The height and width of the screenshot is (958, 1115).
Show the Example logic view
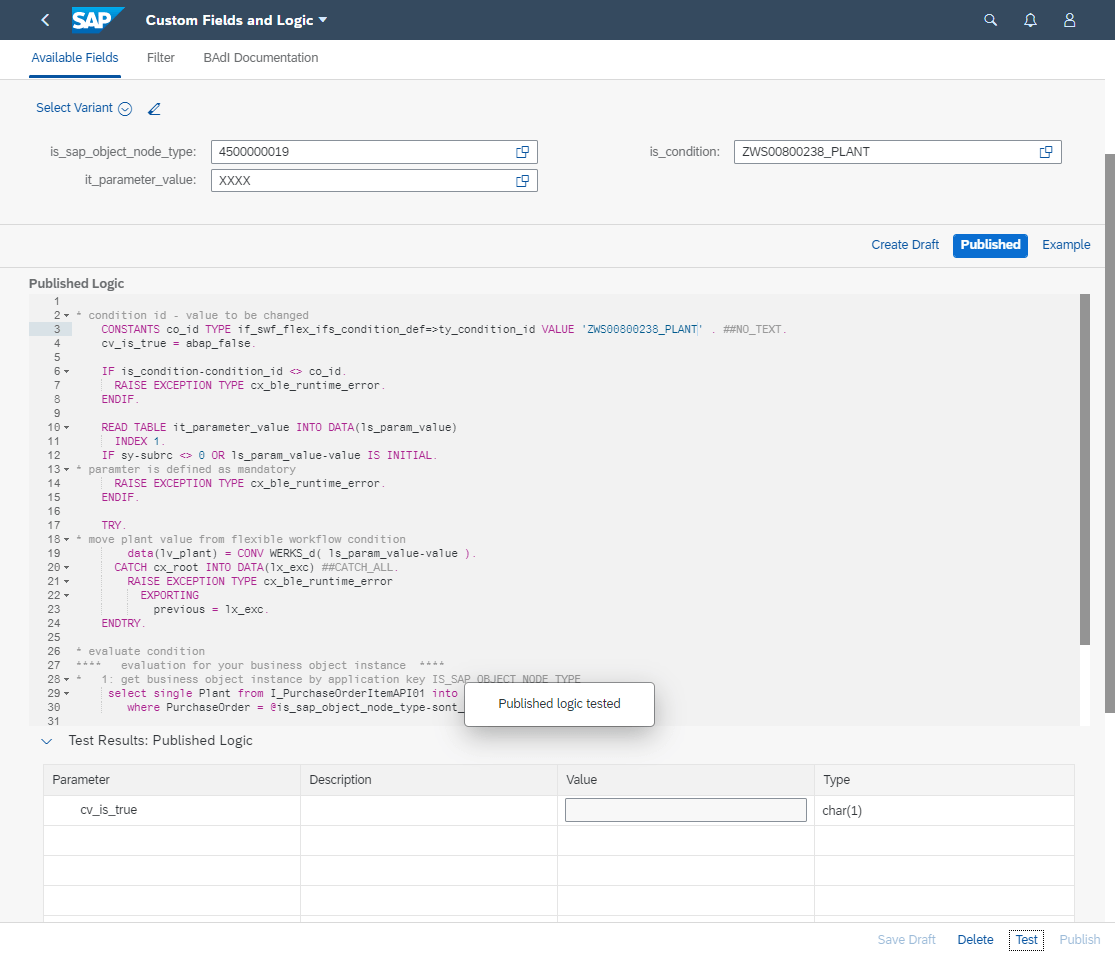tap(1065, 245)
